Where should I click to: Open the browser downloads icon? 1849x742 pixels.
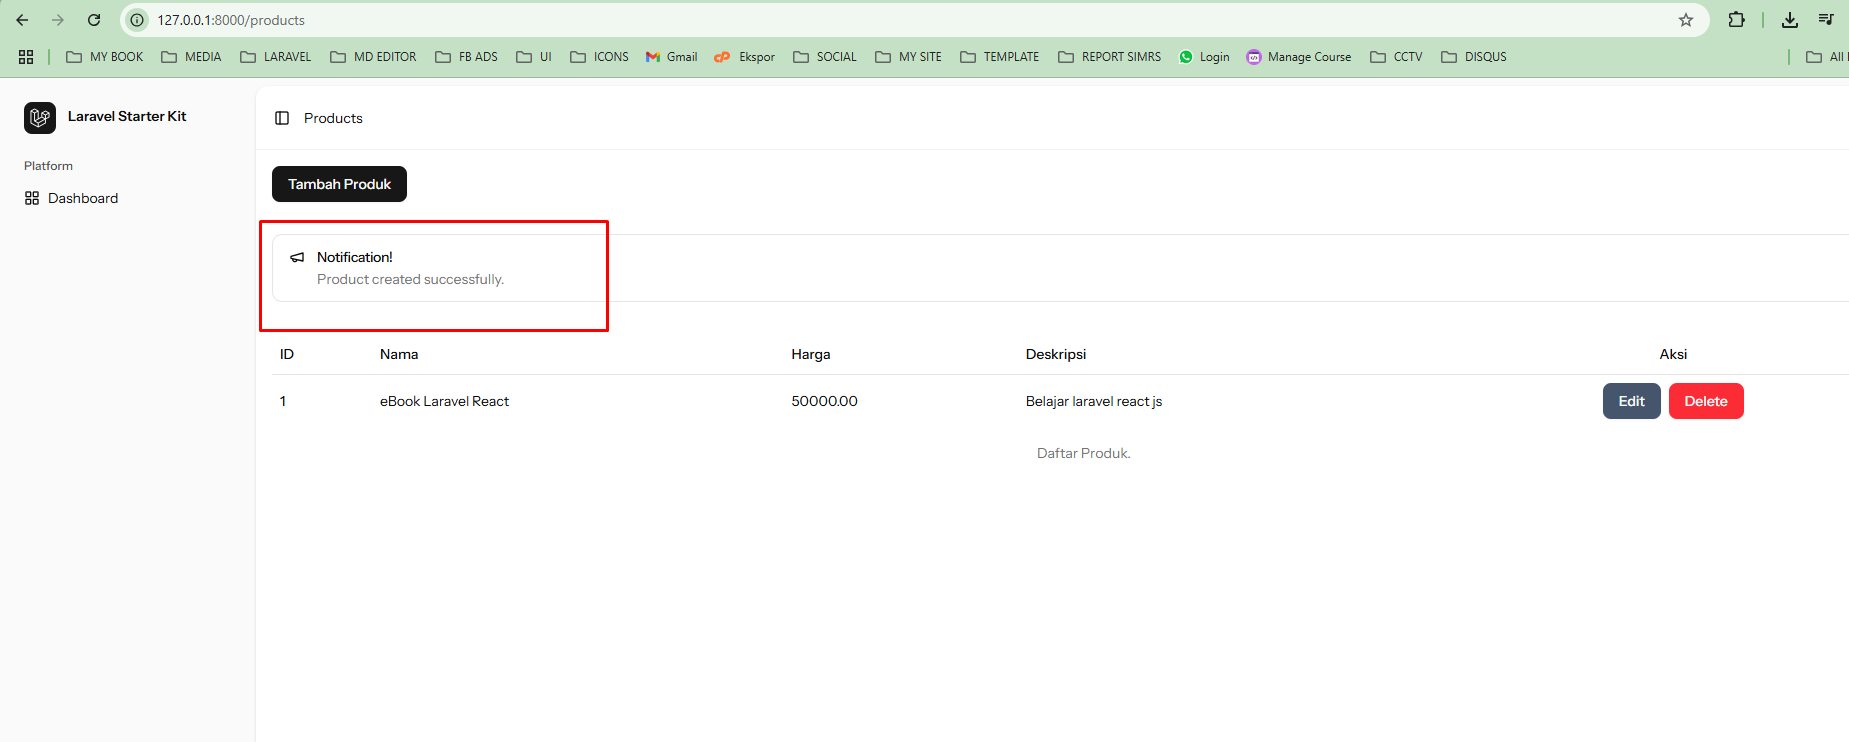[1790, 20]
